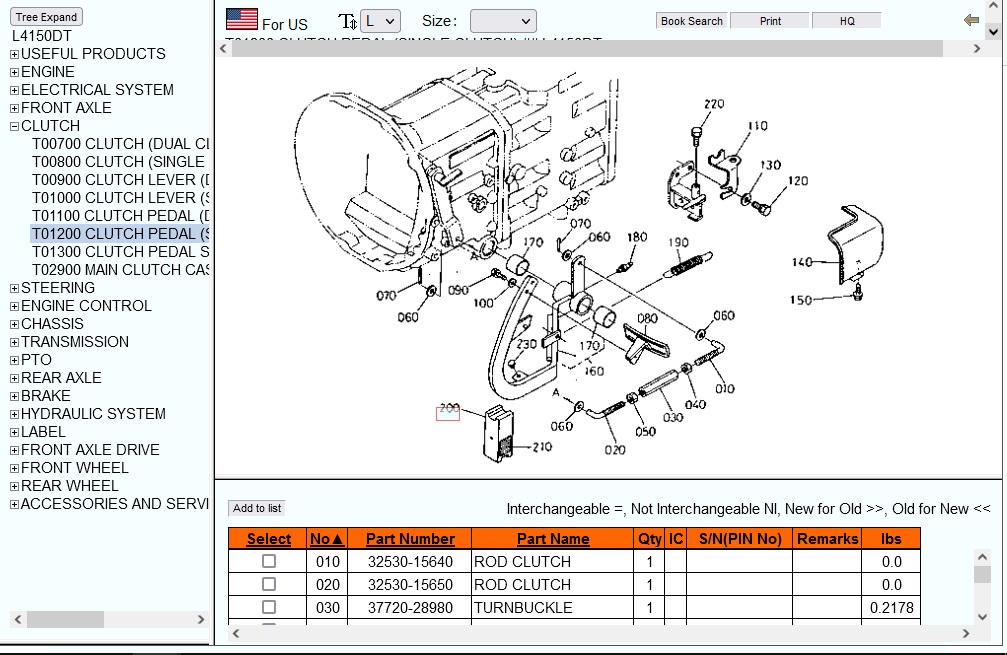Click the parts table scroll-up arrow
The image size is (1007, 655).
click(x=982, y=557)
